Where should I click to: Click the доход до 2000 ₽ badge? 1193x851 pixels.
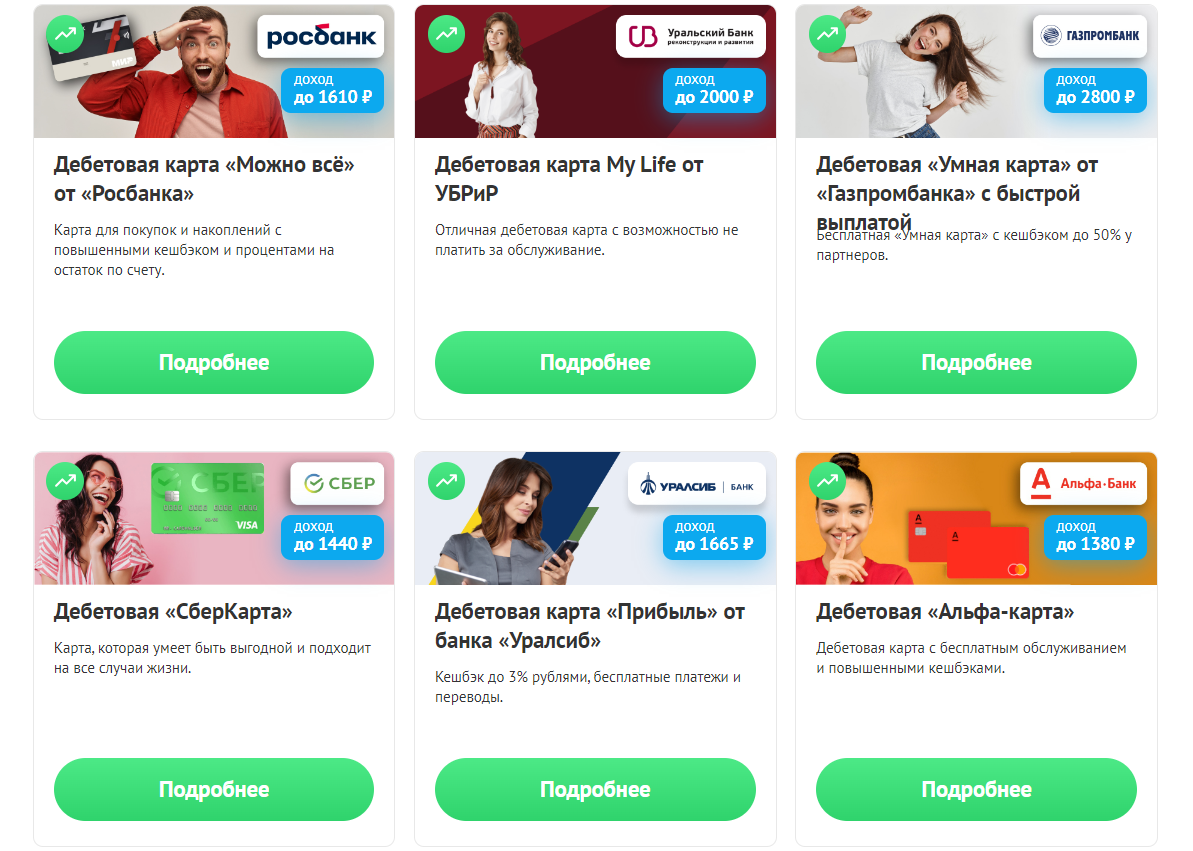[x=714, y=90]
